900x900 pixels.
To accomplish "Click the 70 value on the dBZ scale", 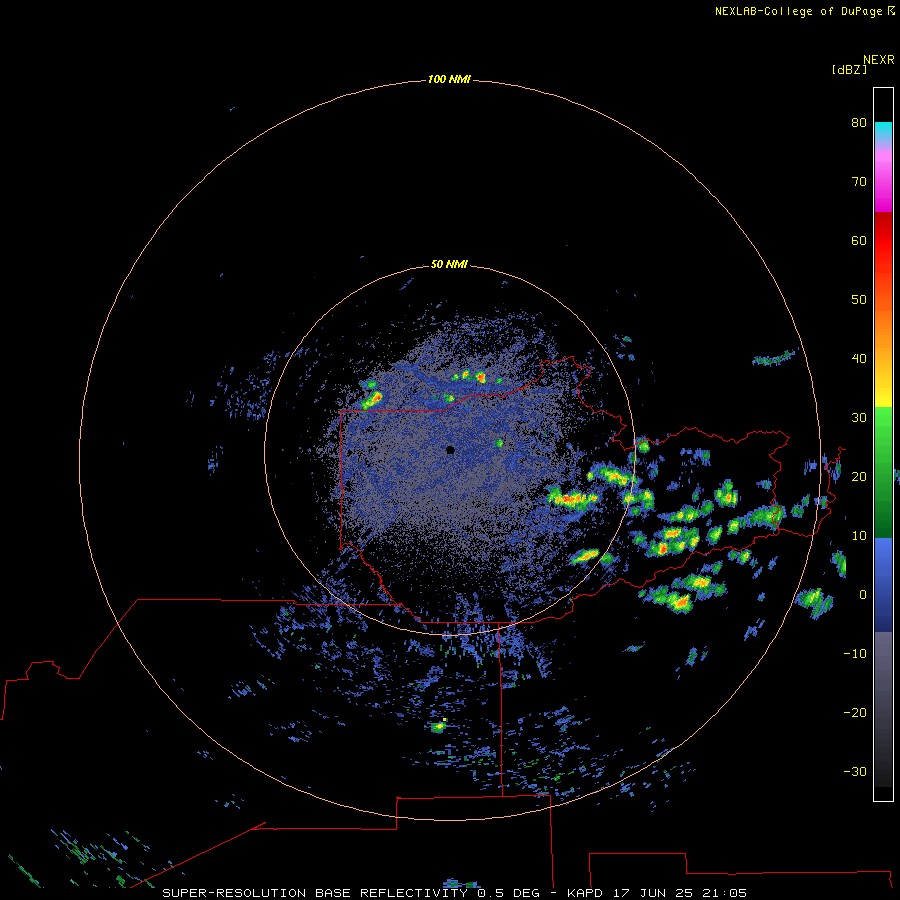I will click(859, 181).
